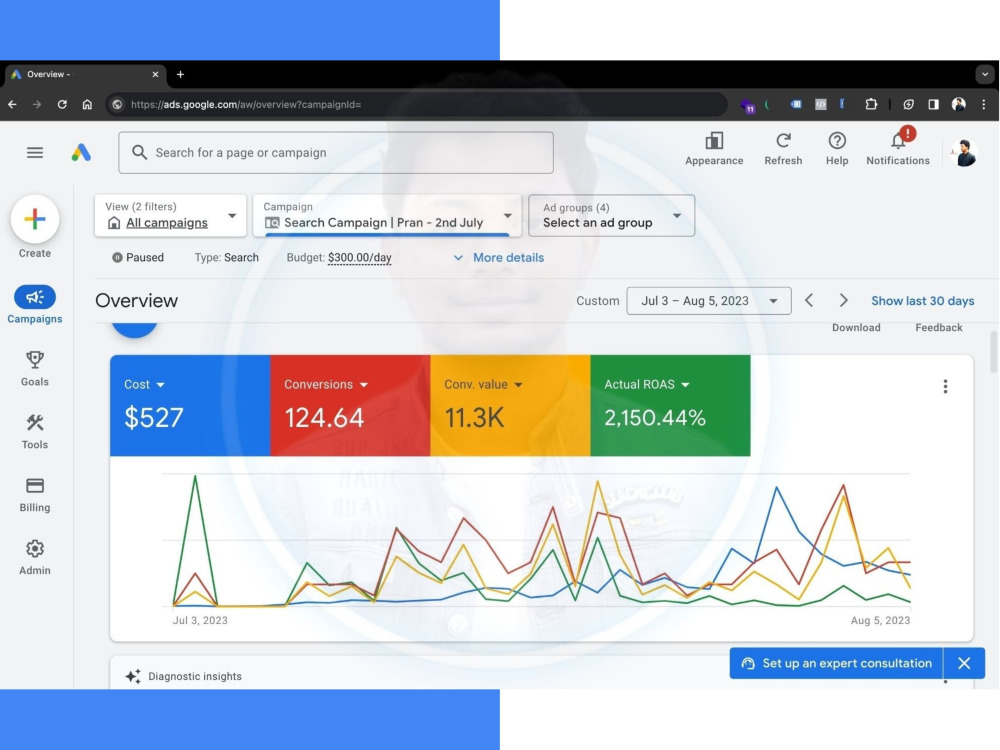Viewport: 1000px width, 750px height.
Task: Toggle browser side panel icon
Action: tap(933, 104)
